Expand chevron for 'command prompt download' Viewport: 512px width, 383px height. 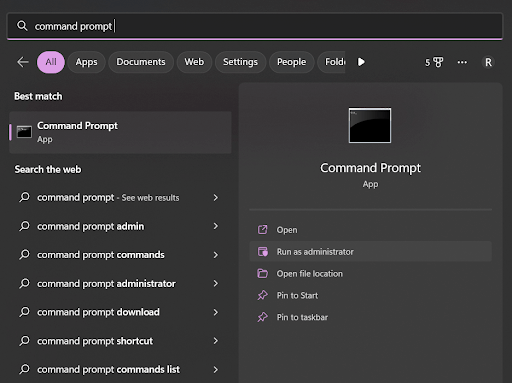click(216, 312)
